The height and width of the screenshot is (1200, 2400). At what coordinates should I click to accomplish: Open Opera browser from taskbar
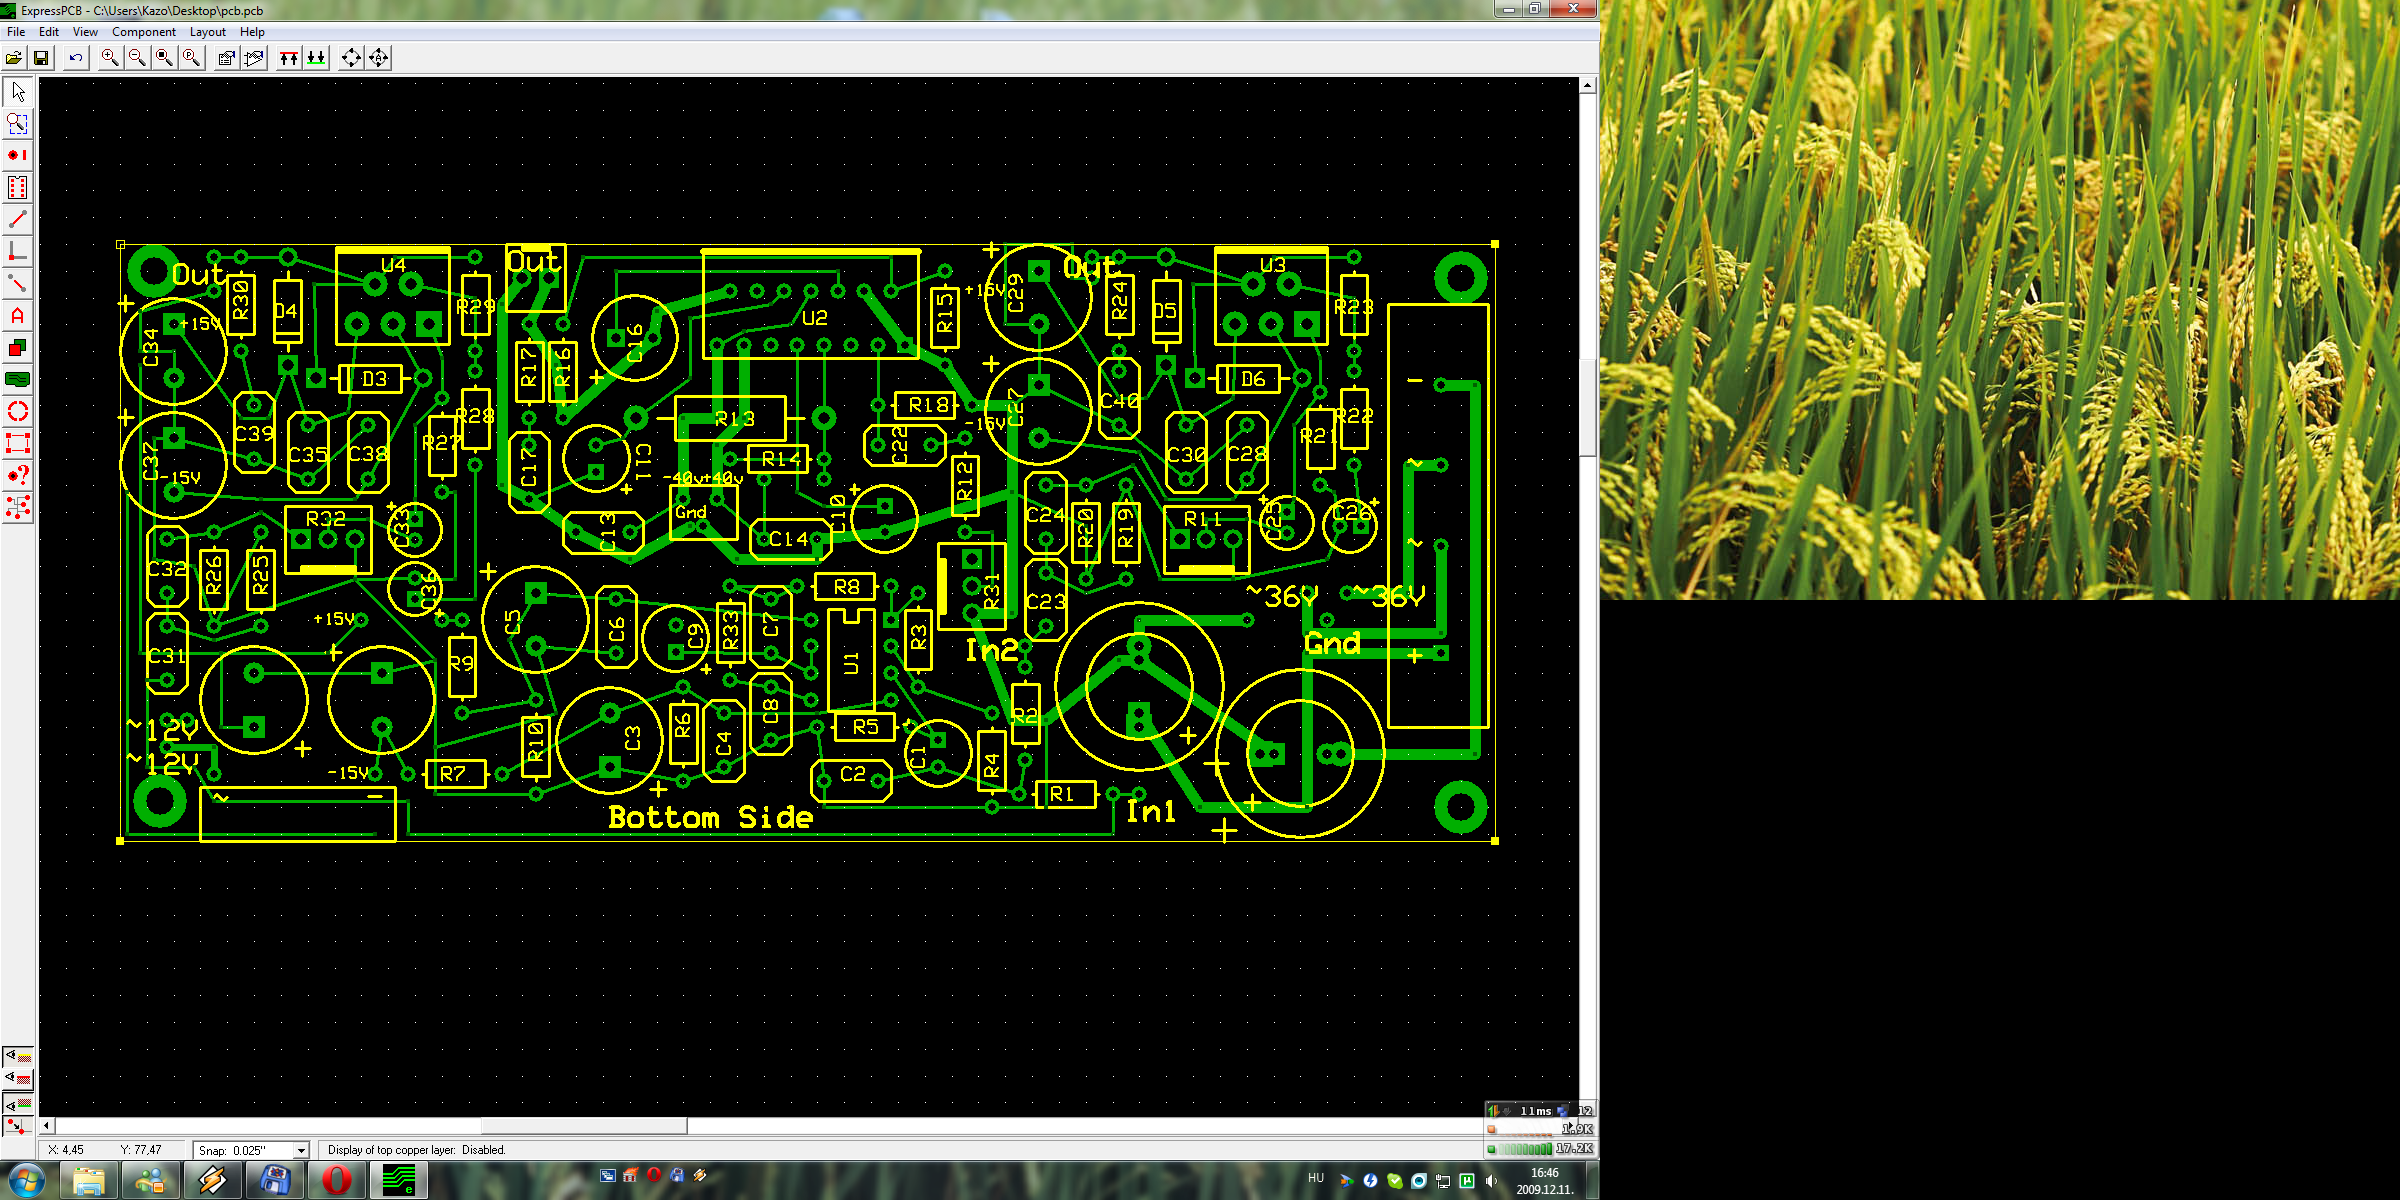pos(337,1180)
